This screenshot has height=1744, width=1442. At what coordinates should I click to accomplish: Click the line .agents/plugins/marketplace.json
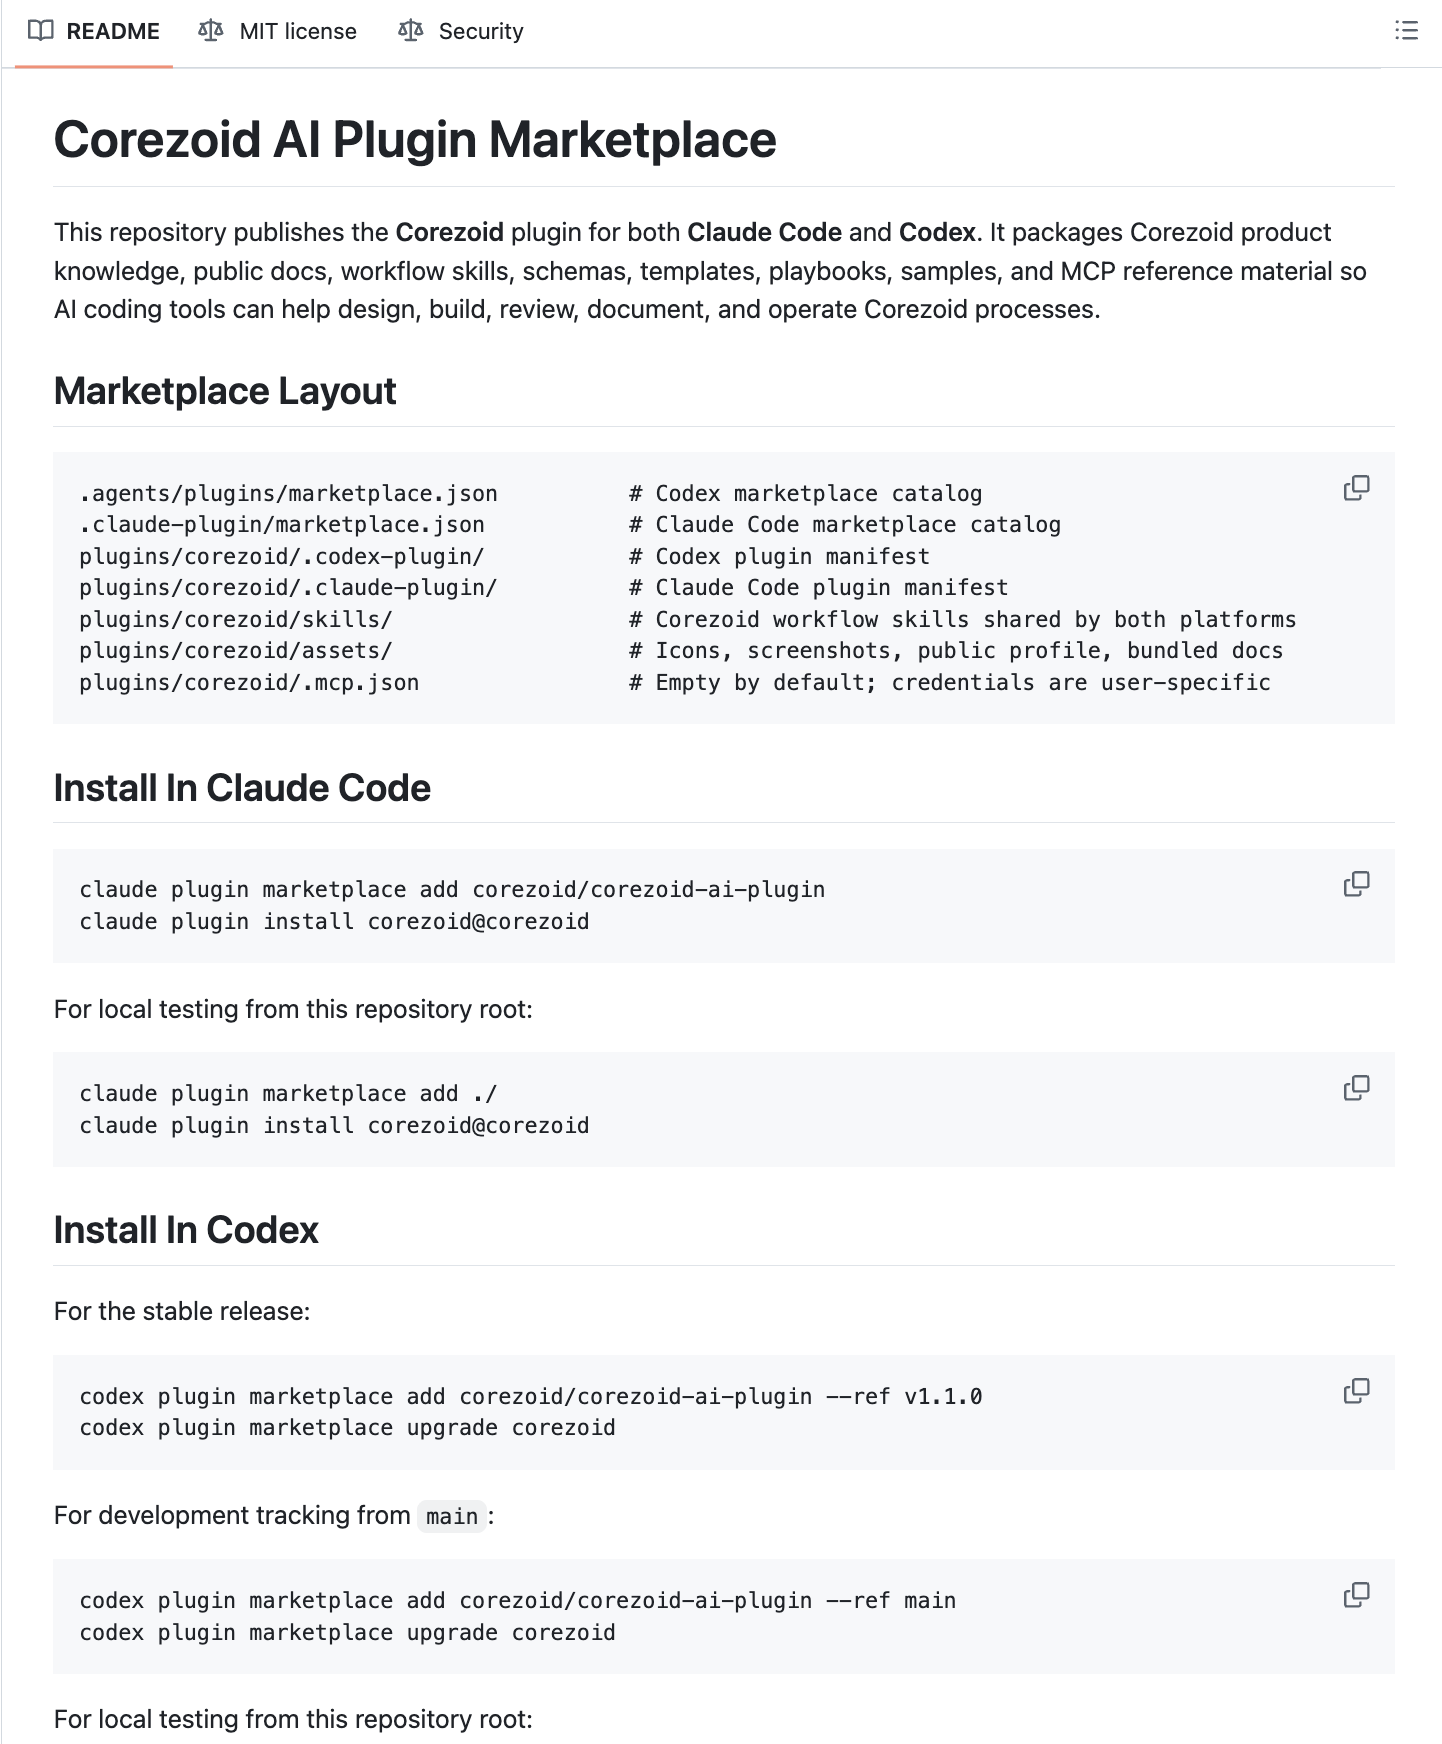[x=289, y=493]
